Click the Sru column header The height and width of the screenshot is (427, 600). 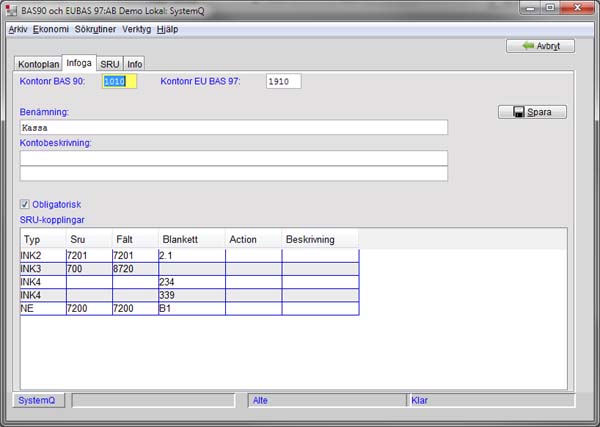[89, 240]
